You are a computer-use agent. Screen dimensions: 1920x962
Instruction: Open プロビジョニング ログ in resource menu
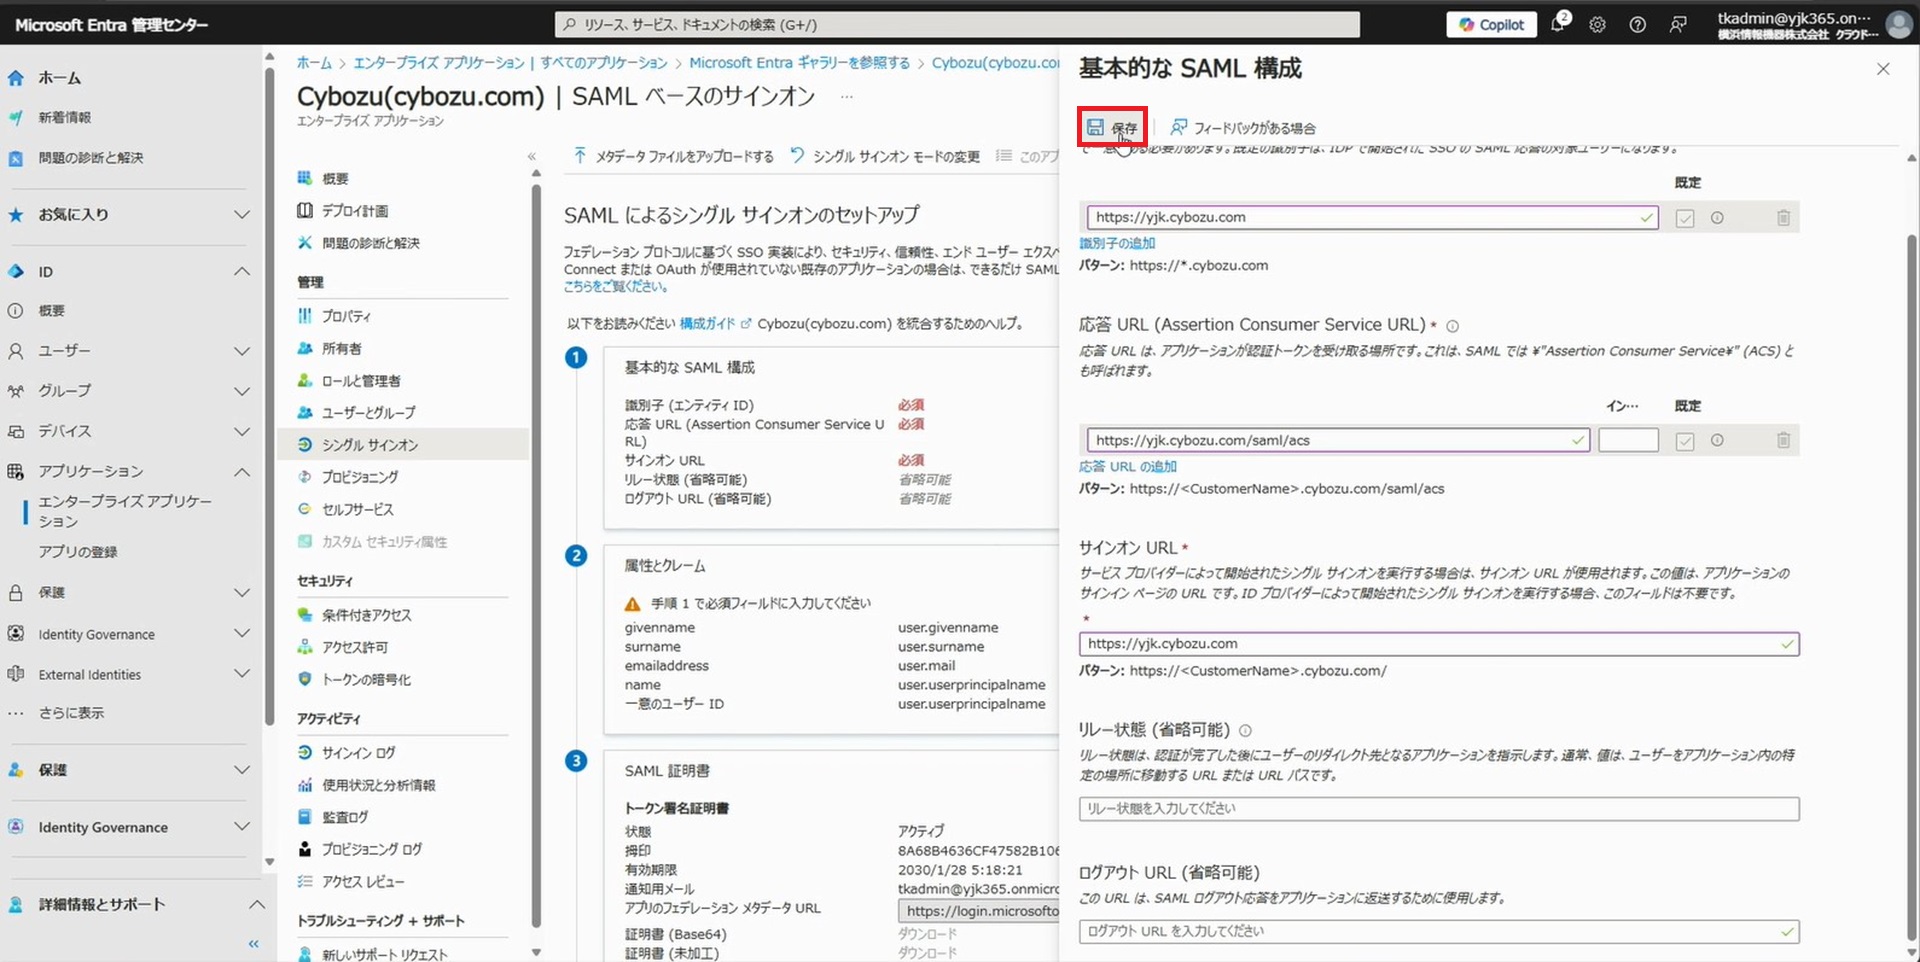[x=371, y=849]
